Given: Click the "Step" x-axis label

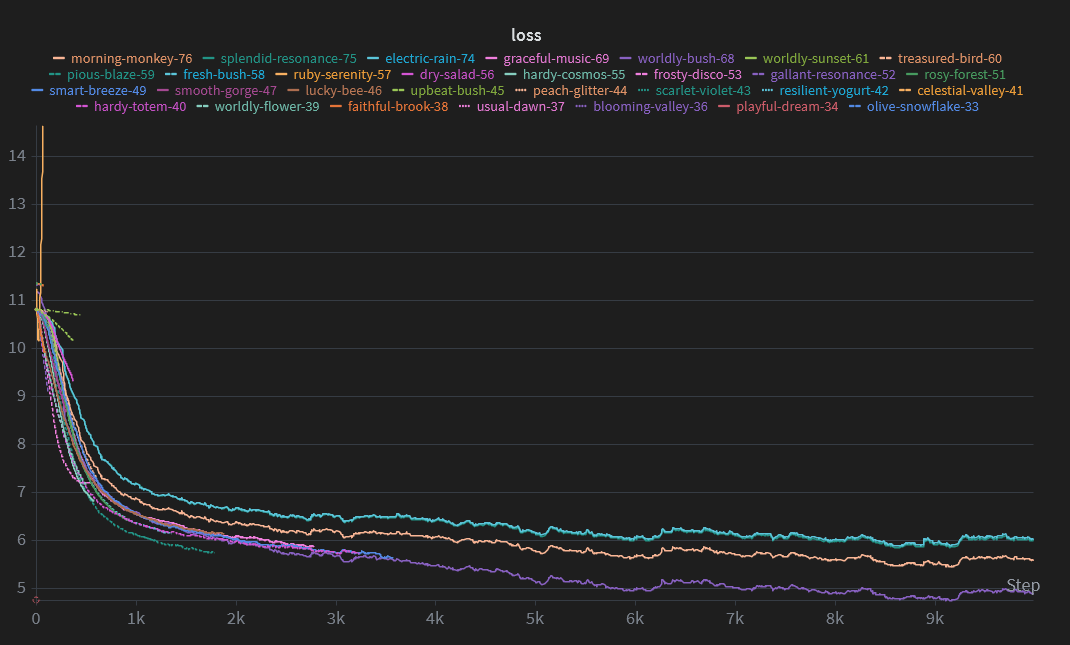Looking at the screenshot, I should pos(1022,586).
